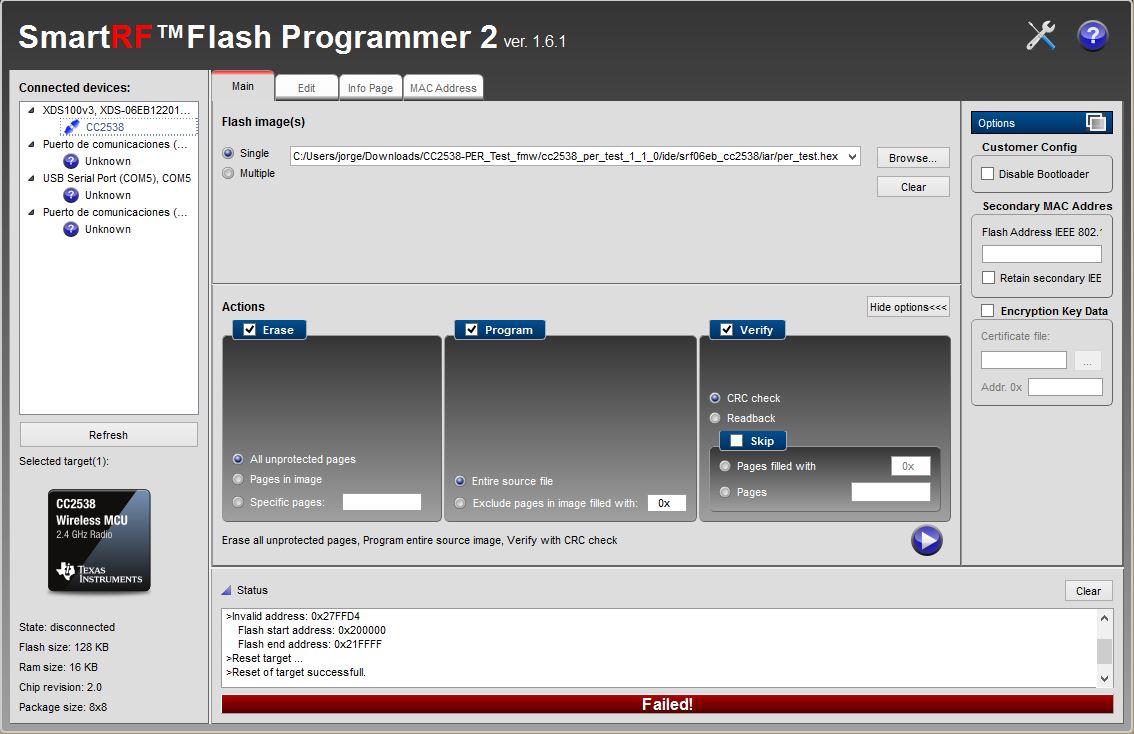Check the Disable Bootloader option
Screen dimensions: 1134x734
[x=987, y=174]
